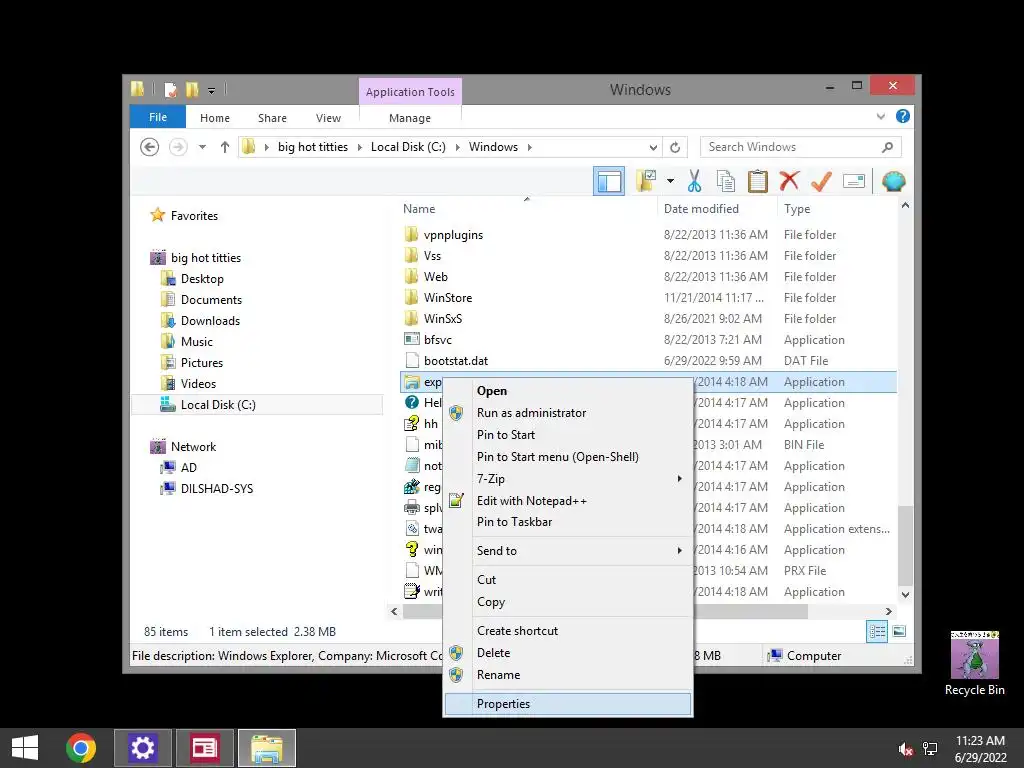Choose Run as administrator
1024x768 pixels.
568,413
